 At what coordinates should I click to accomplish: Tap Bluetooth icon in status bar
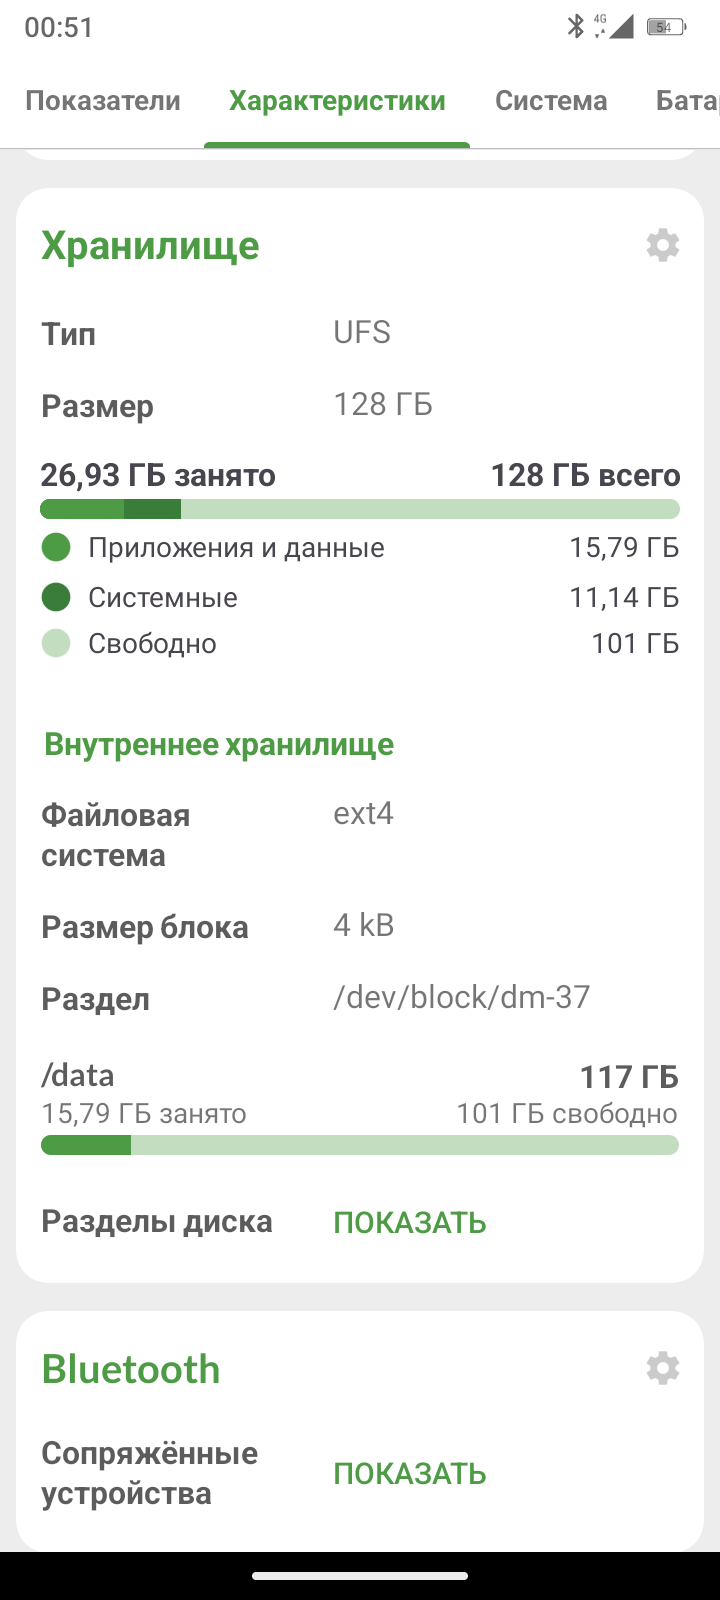tap(575, 27)
